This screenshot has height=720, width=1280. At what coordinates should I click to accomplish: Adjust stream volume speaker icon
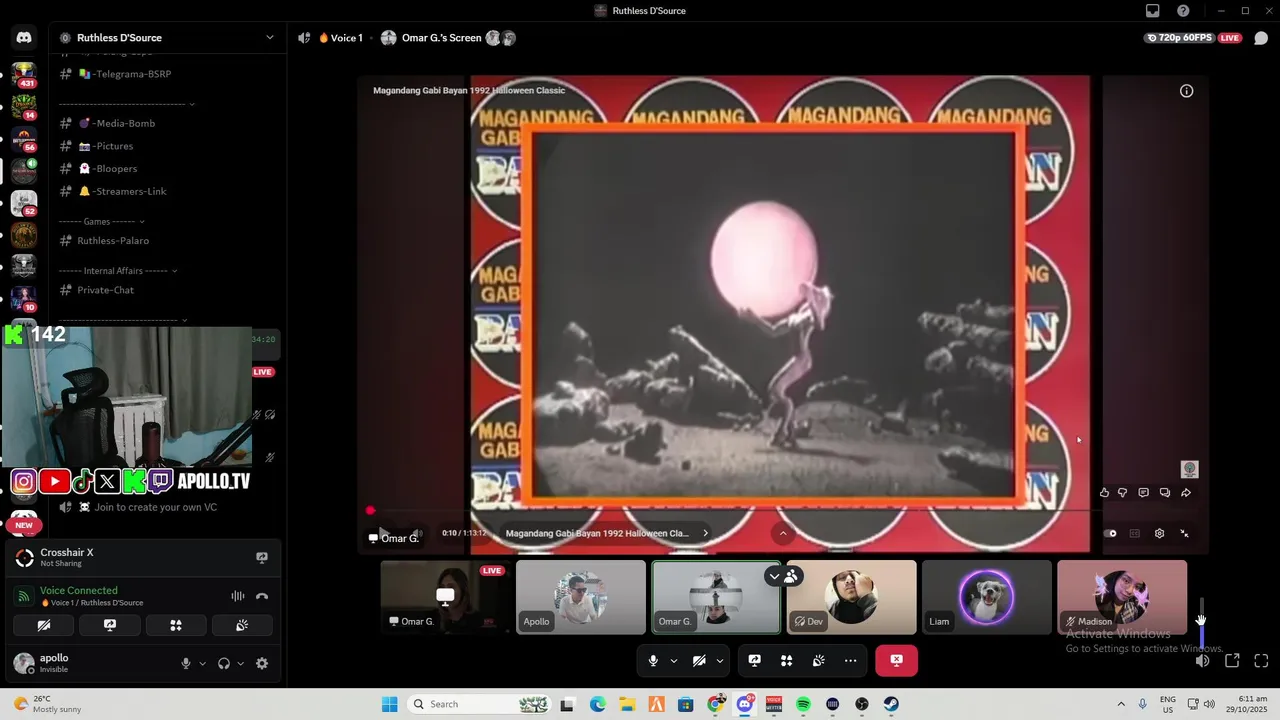coord(1203,661)
